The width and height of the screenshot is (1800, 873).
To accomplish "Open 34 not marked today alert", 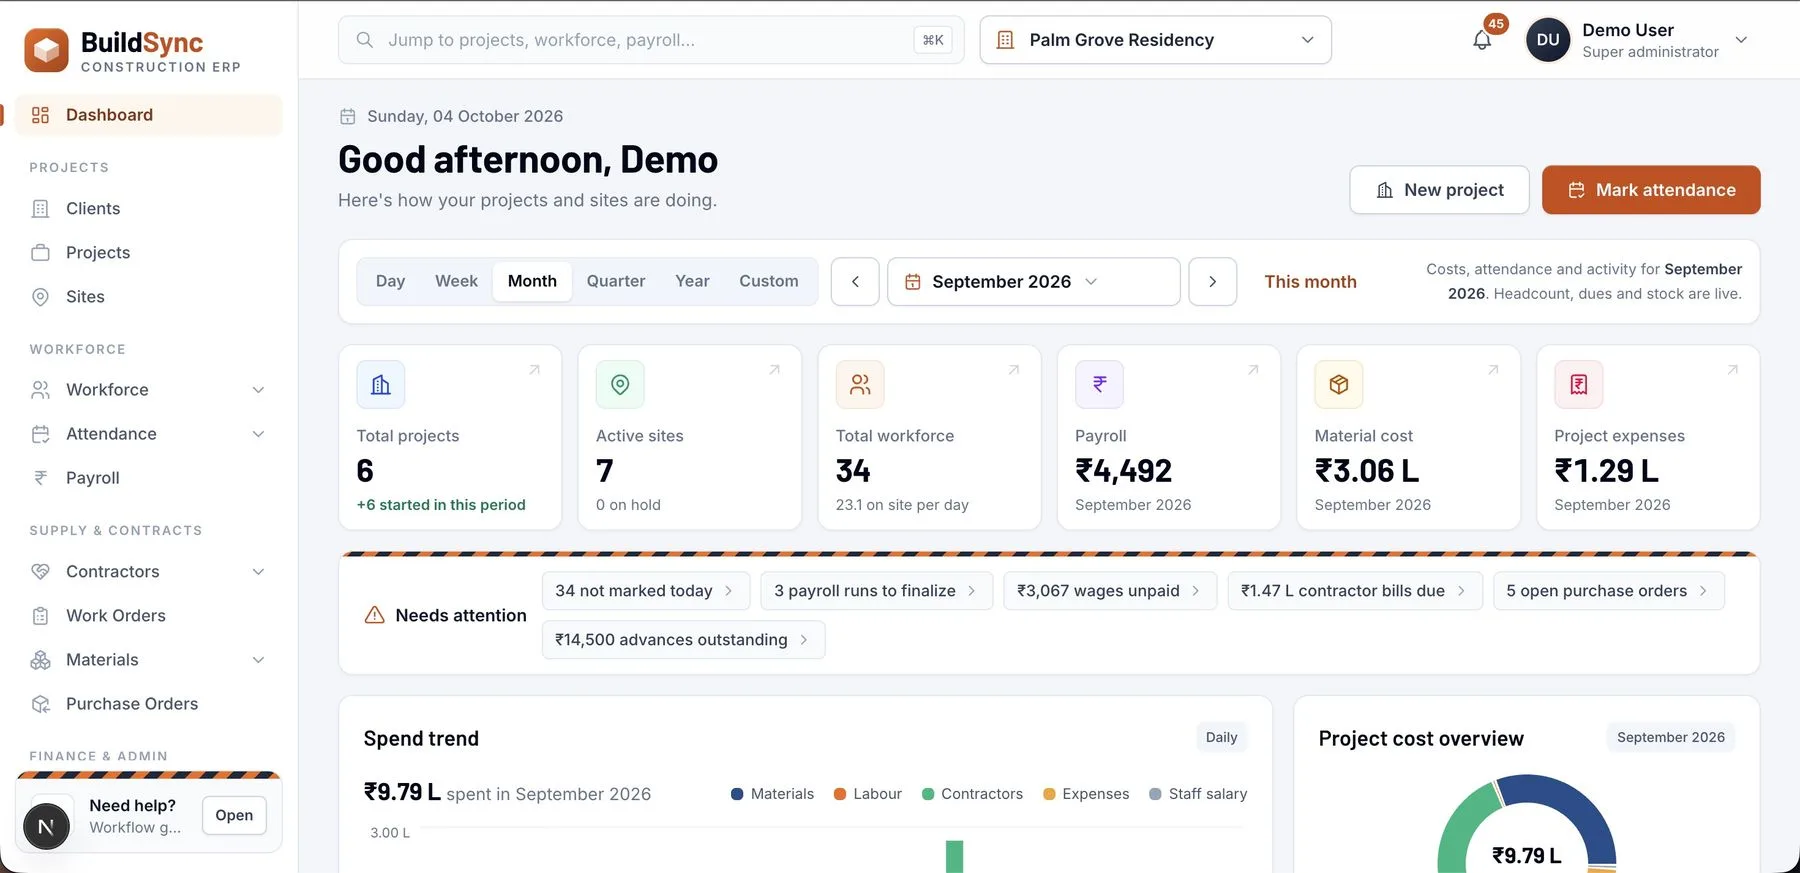I will tap(645, 591).
